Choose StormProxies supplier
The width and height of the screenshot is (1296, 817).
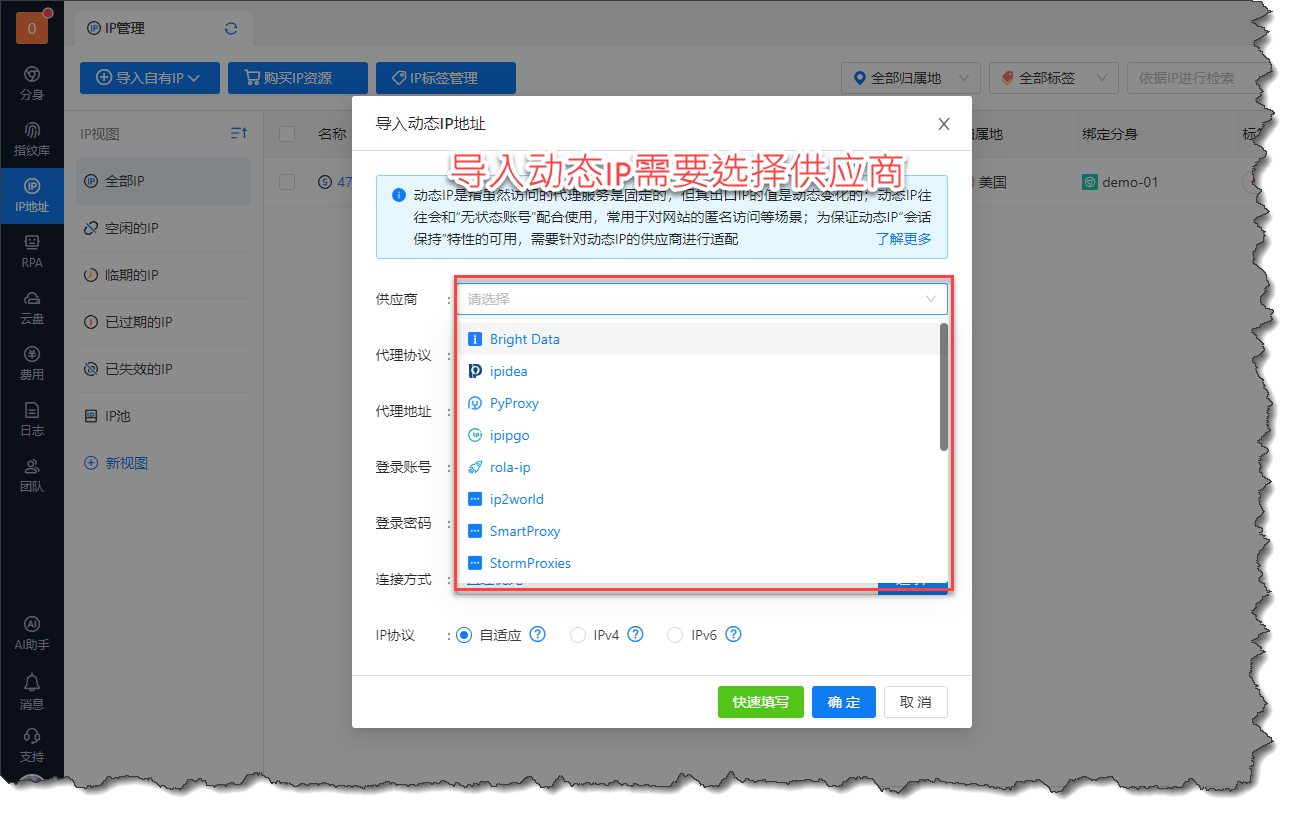698,563
